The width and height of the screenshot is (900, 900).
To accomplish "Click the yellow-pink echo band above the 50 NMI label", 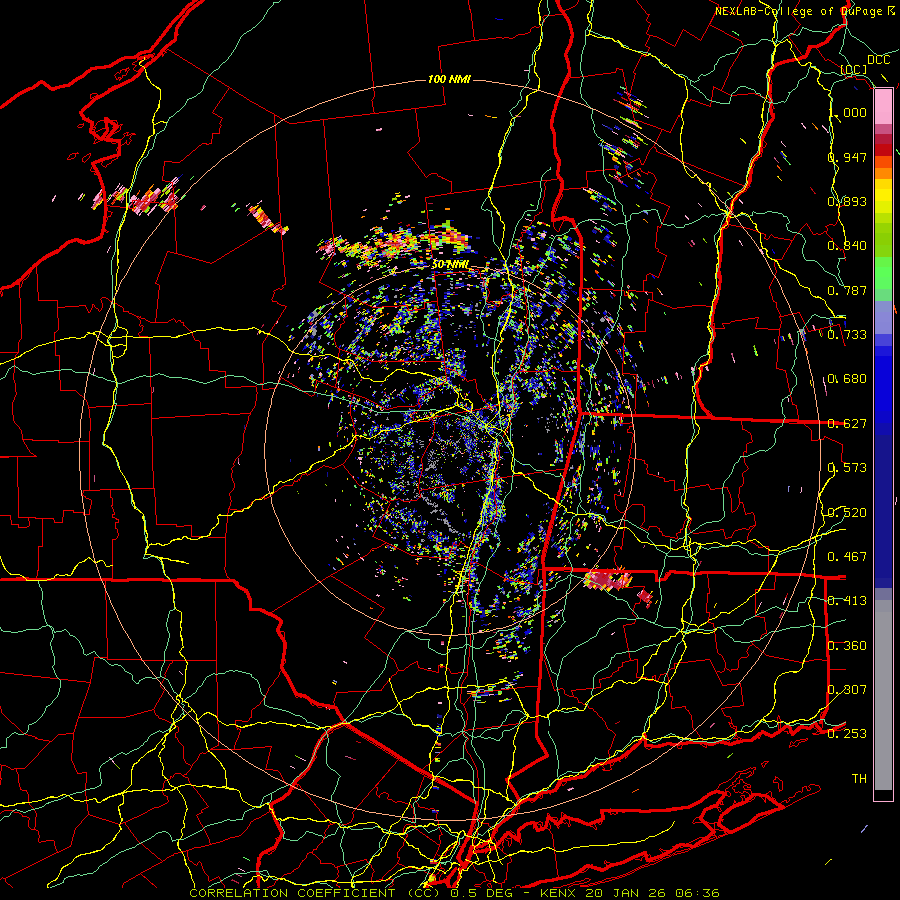I will click(396, 242).
